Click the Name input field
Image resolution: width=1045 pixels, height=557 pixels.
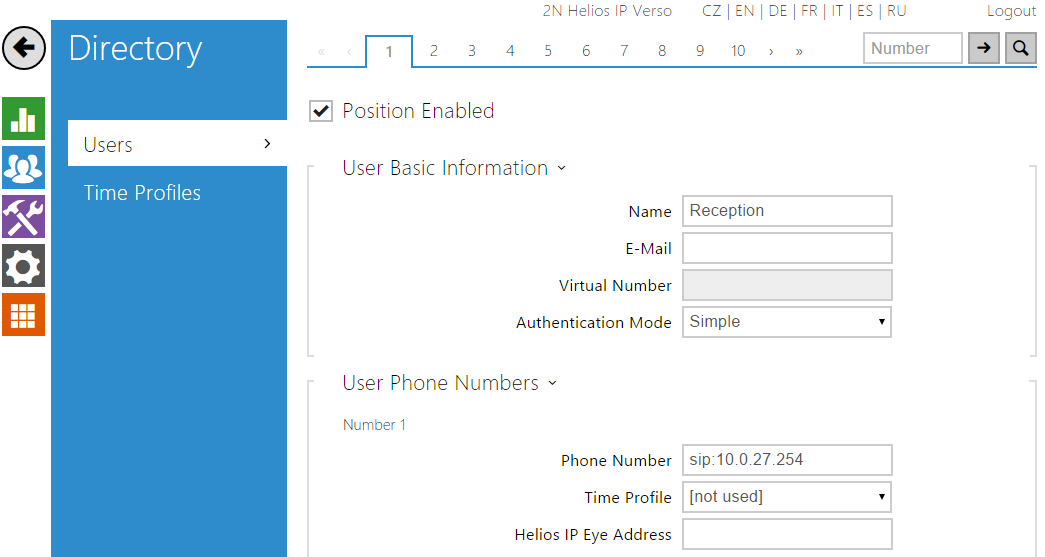click(x=786, y=211)
